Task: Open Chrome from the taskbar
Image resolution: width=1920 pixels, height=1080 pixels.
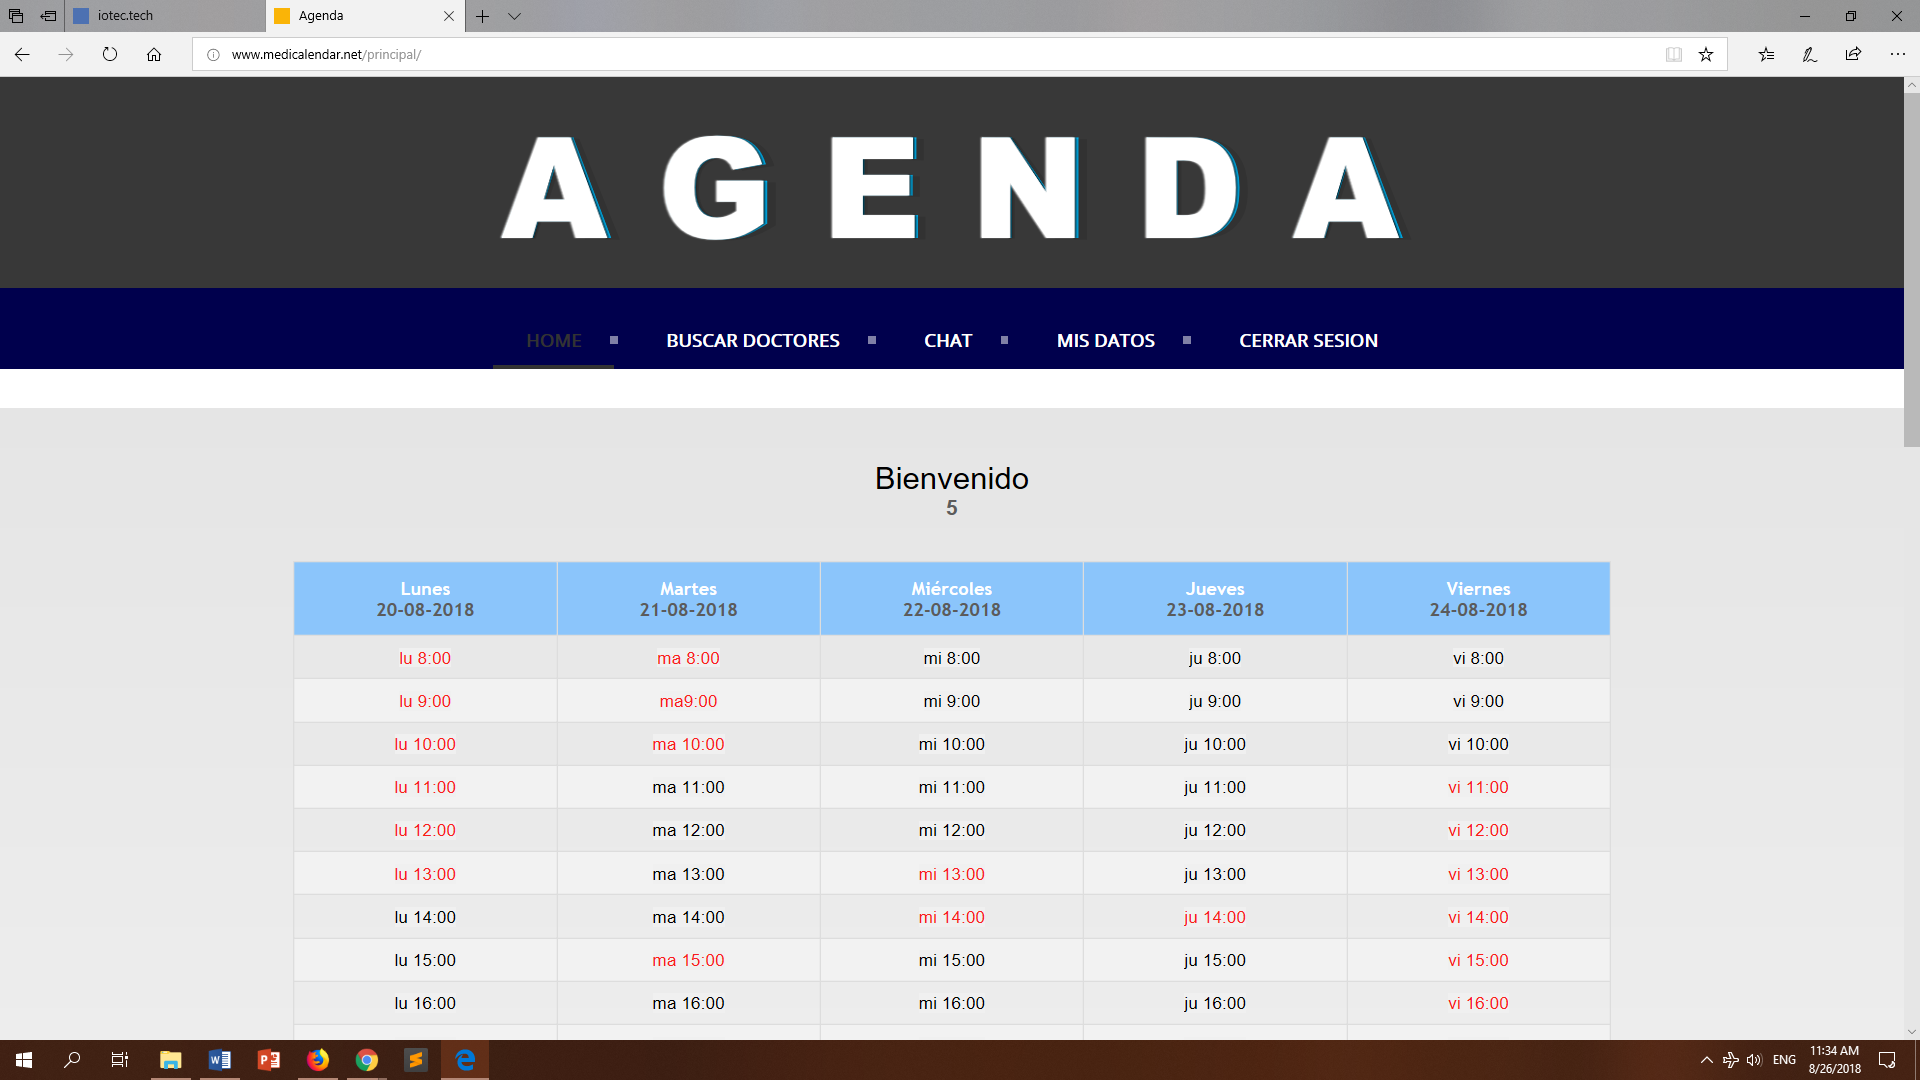Action: [x=367, y=1060]
